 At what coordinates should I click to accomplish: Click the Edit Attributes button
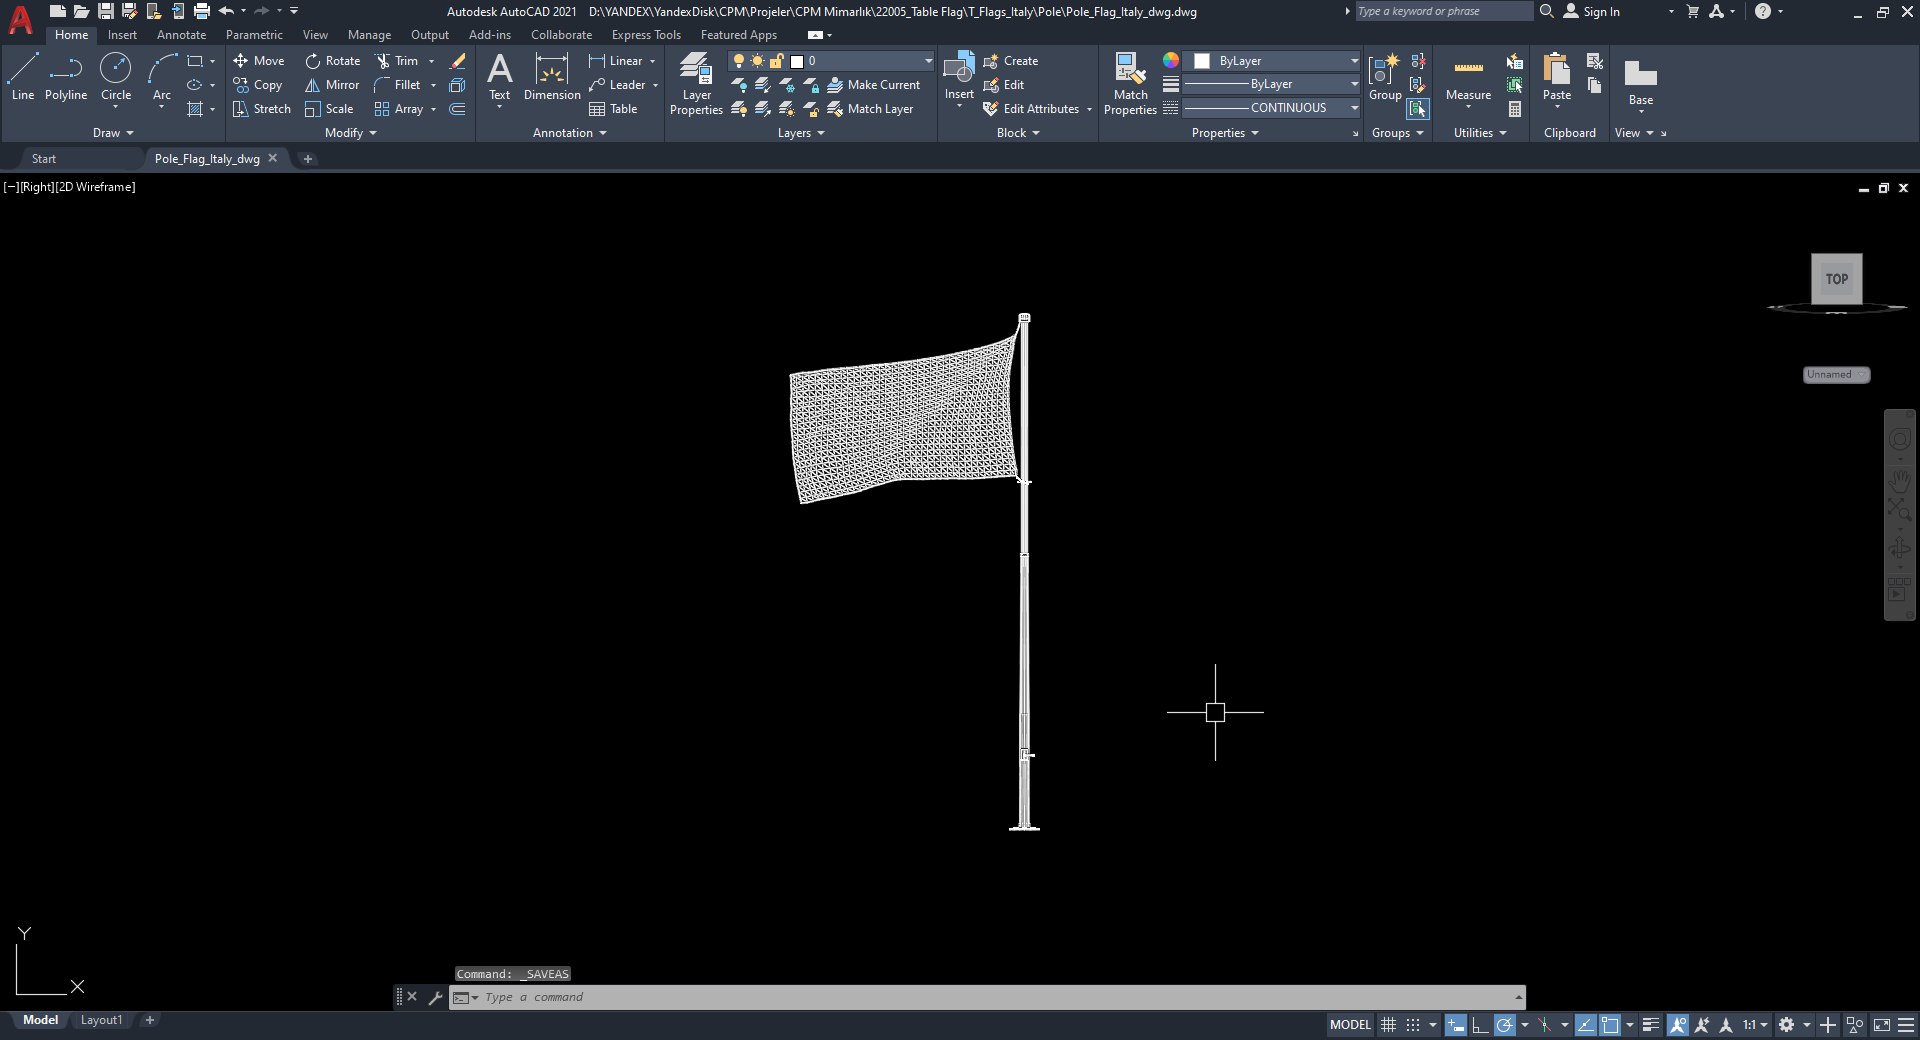tap(1031, 109)
